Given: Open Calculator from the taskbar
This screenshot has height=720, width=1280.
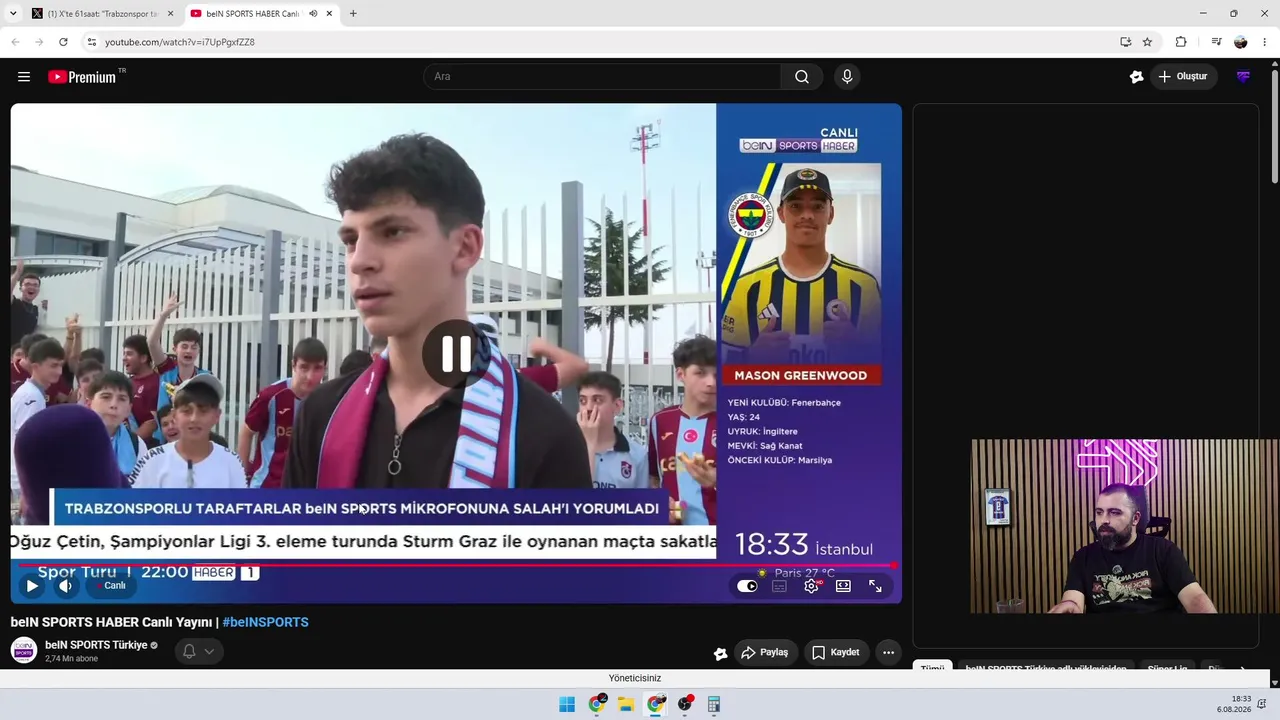Looking at the screenshot, I should tap(714, 704).
